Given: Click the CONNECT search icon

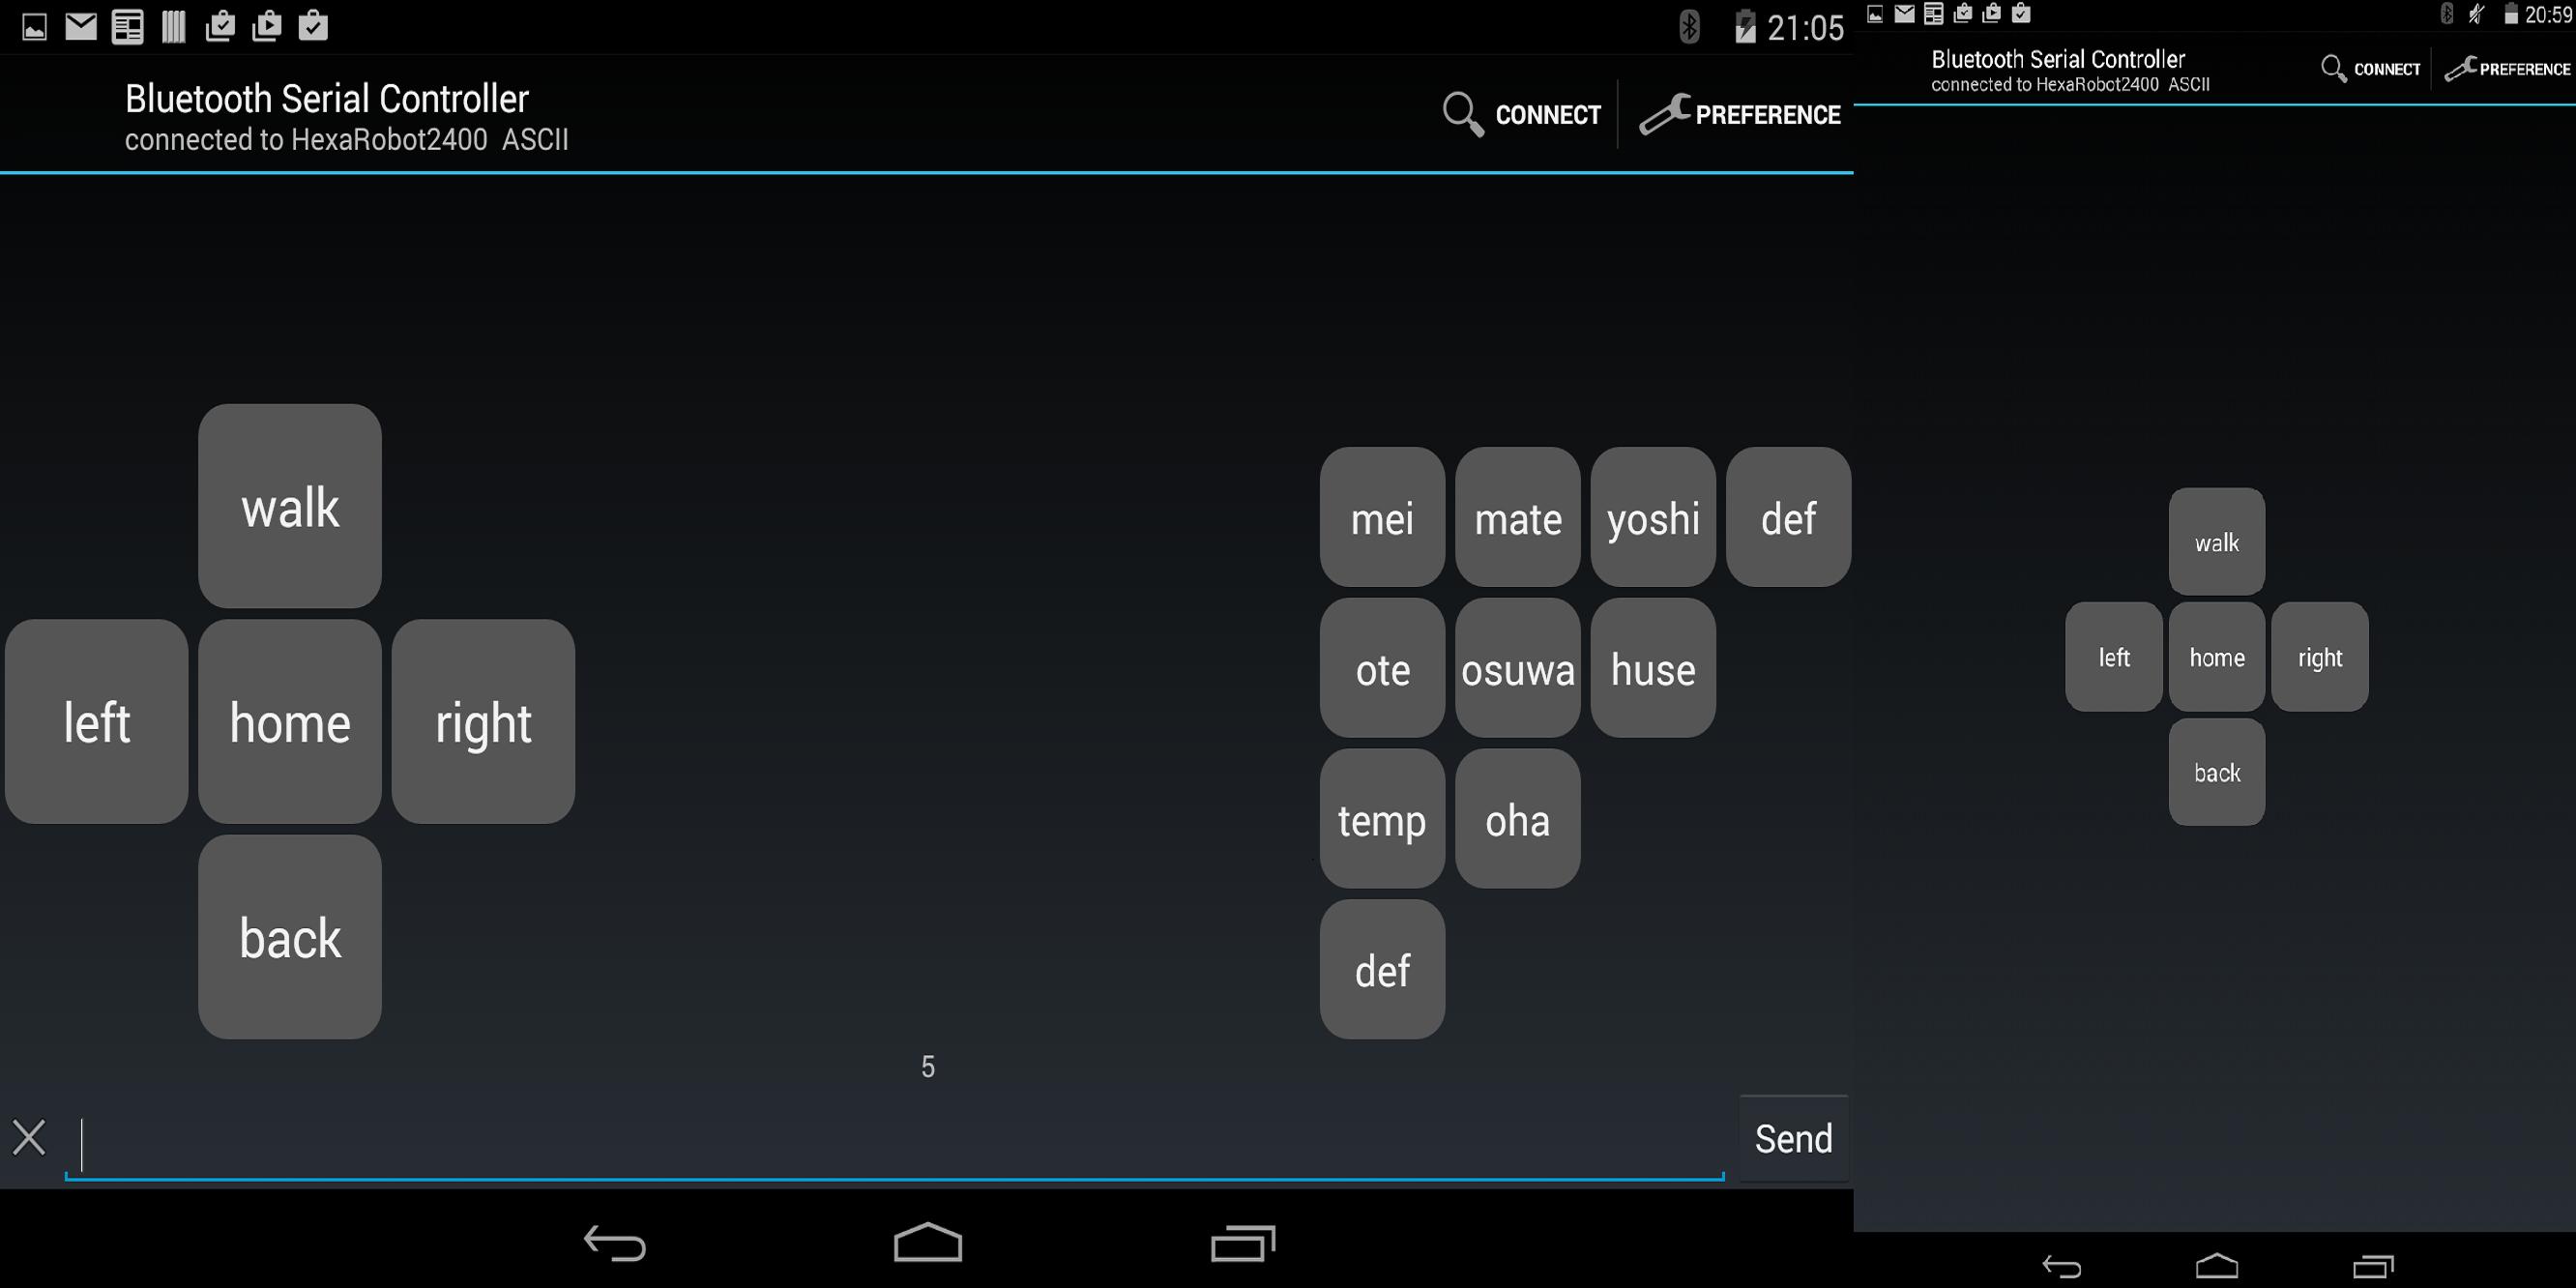Looking at the screenshot, I should 1460,115.
